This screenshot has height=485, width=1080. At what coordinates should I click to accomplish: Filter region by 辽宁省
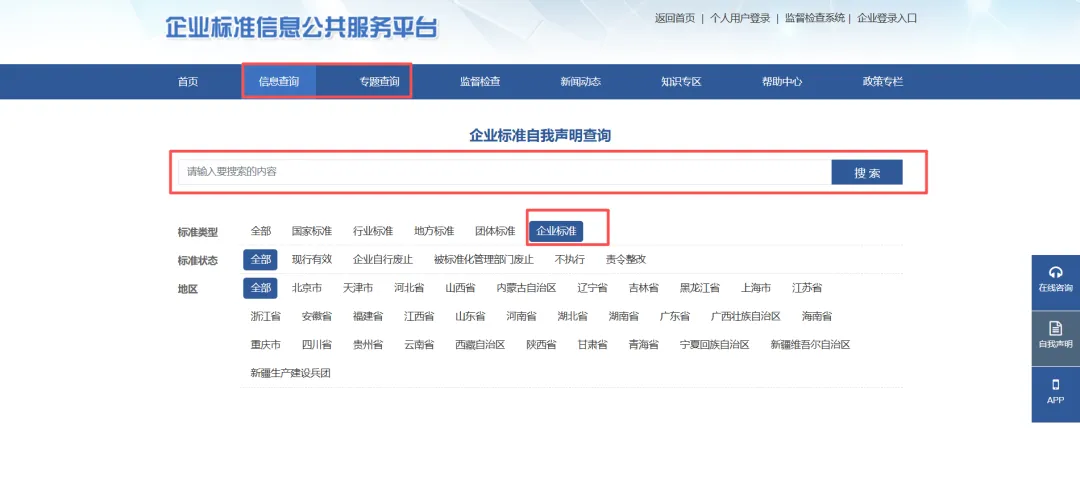coord(592,288)
